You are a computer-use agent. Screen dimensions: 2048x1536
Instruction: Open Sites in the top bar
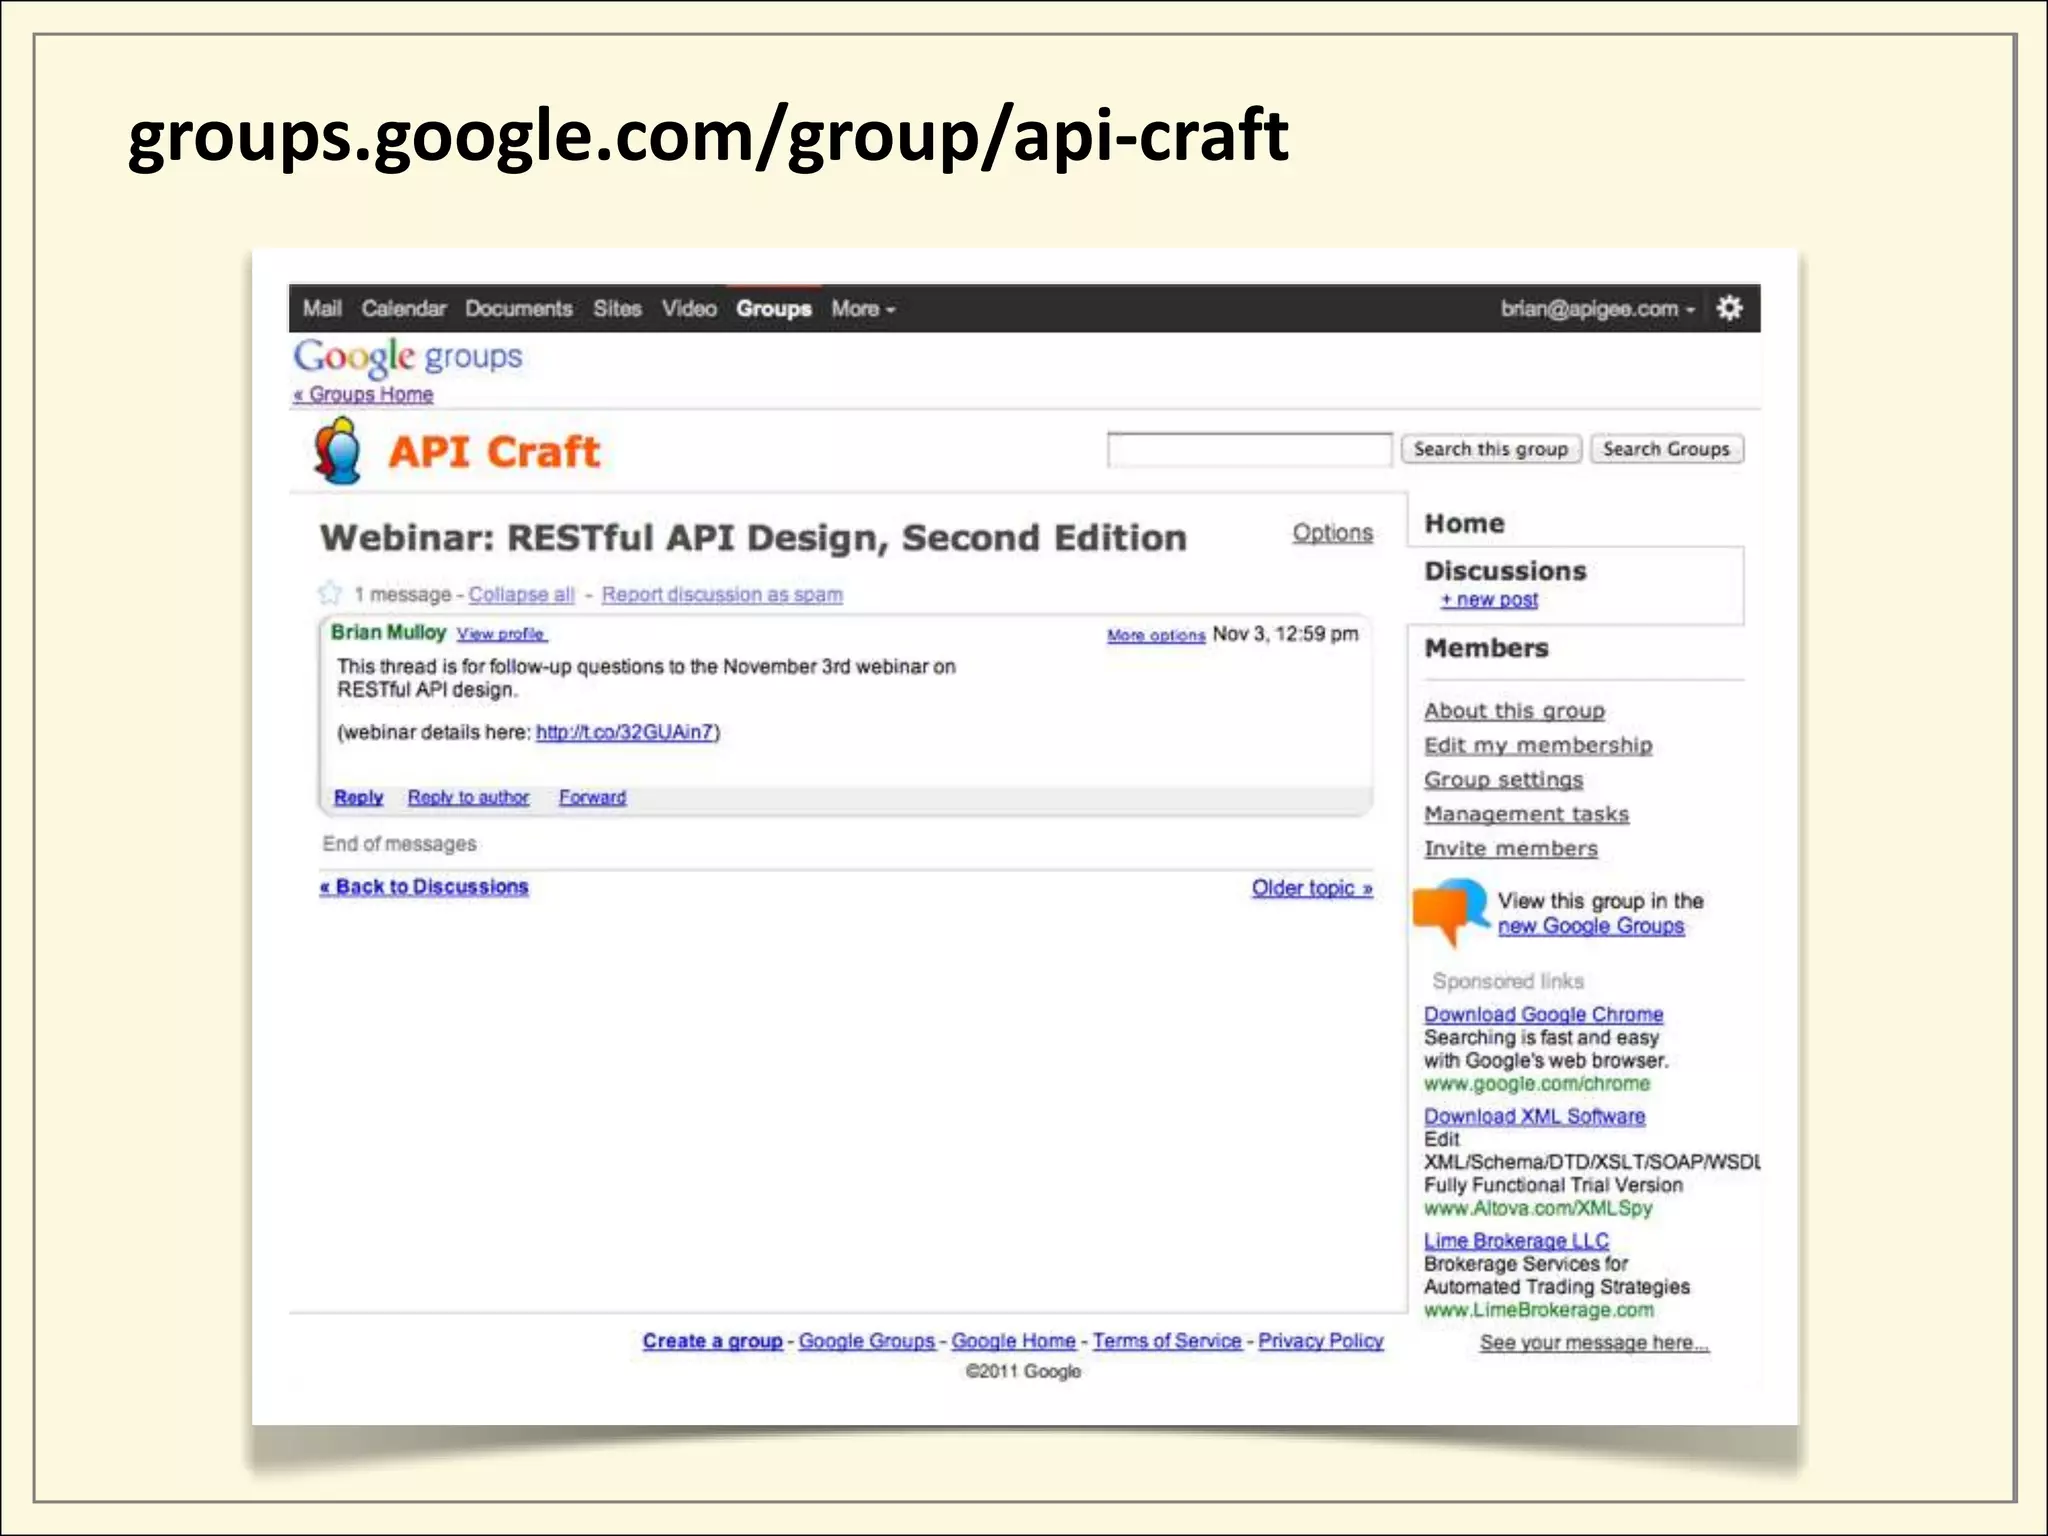[617, 309]
